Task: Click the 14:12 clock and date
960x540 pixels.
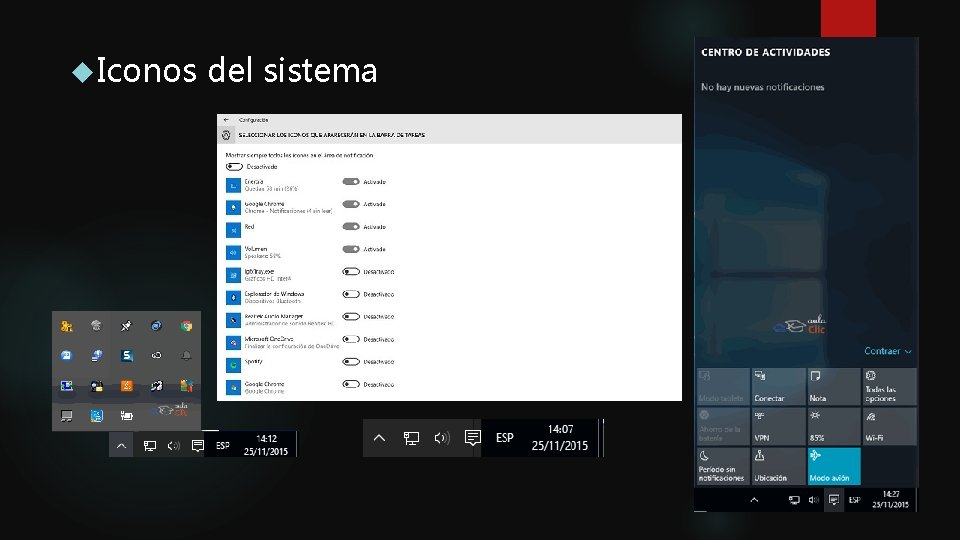Action: 266,445
